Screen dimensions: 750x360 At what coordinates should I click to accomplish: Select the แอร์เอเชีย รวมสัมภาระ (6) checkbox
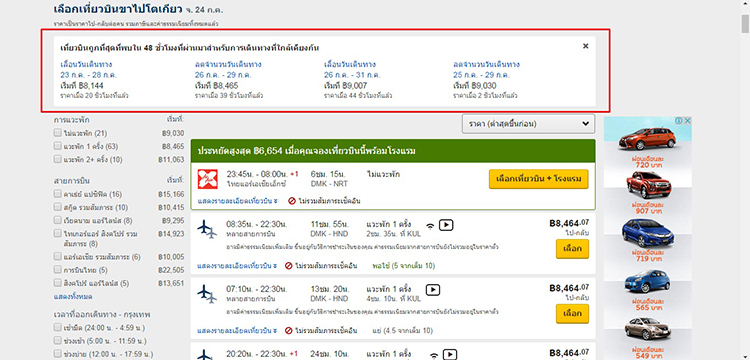pyautogui.click(x=57, y=257)
